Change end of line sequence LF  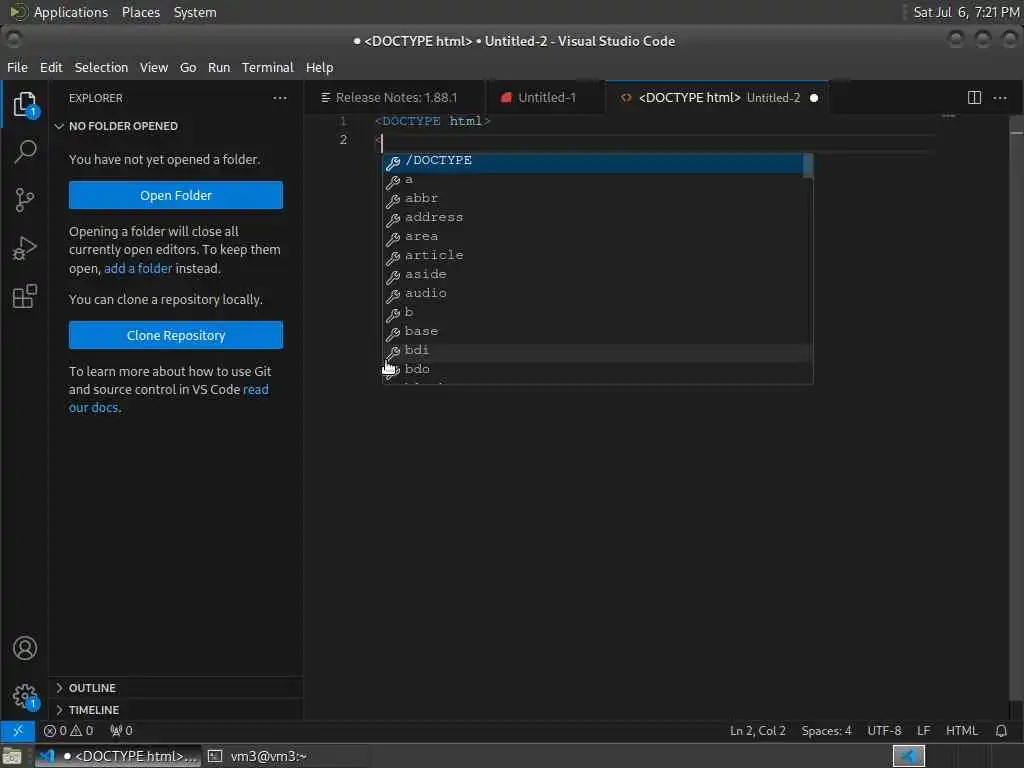click(x=923, y=731)
